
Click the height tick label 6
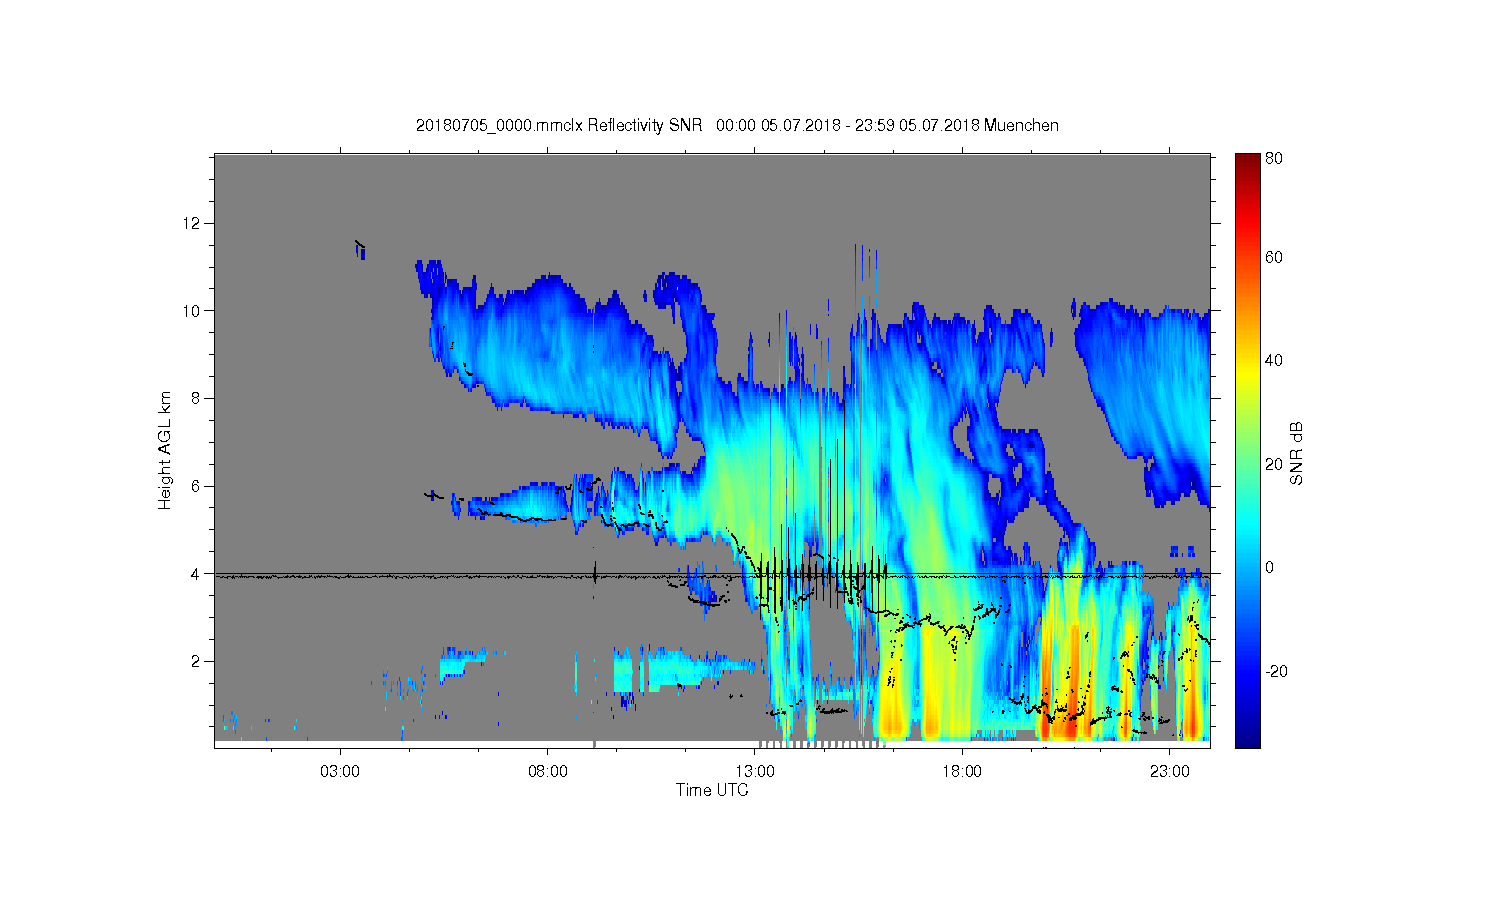(x=197, y=486)
